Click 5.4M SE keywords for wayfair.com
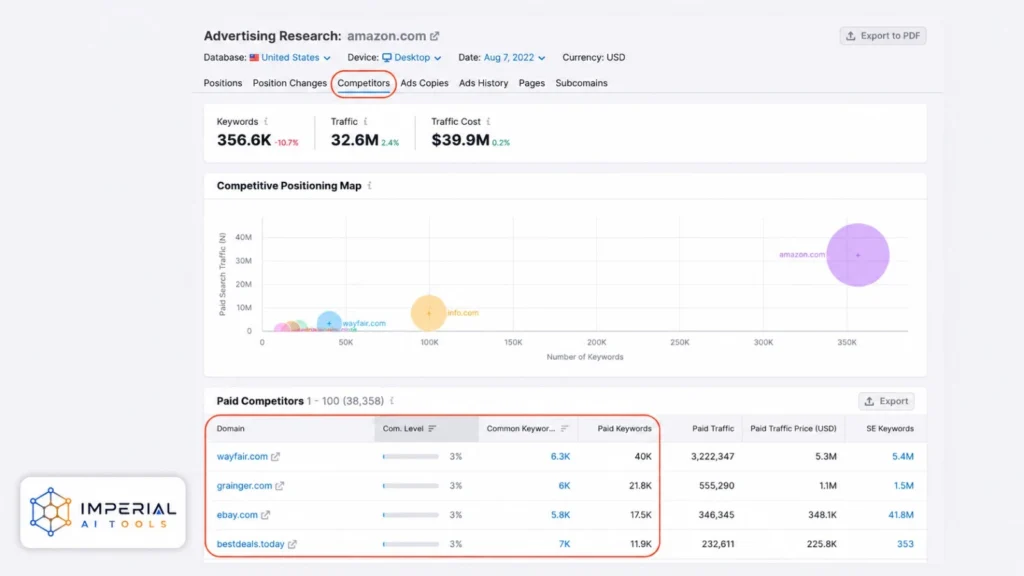1024x576 pixels. click(x=903, y=456)
